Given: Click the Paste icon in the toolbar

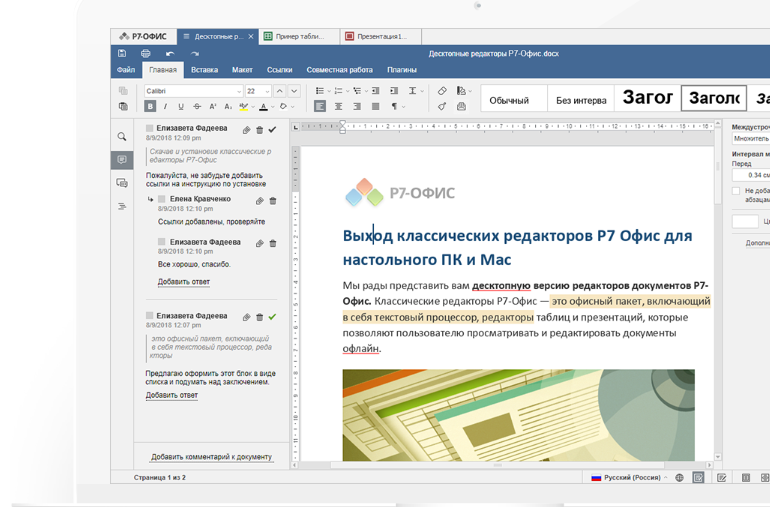Looking at the screenshot, I should (123, 106).
